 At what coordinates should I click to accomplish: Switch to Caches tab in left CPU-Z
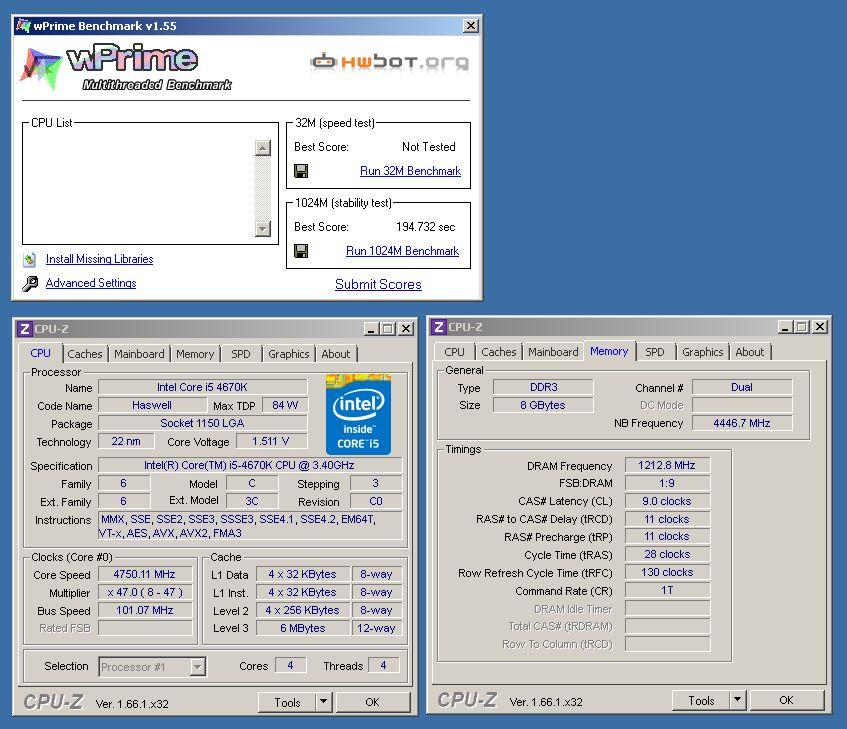coord(85,354)
